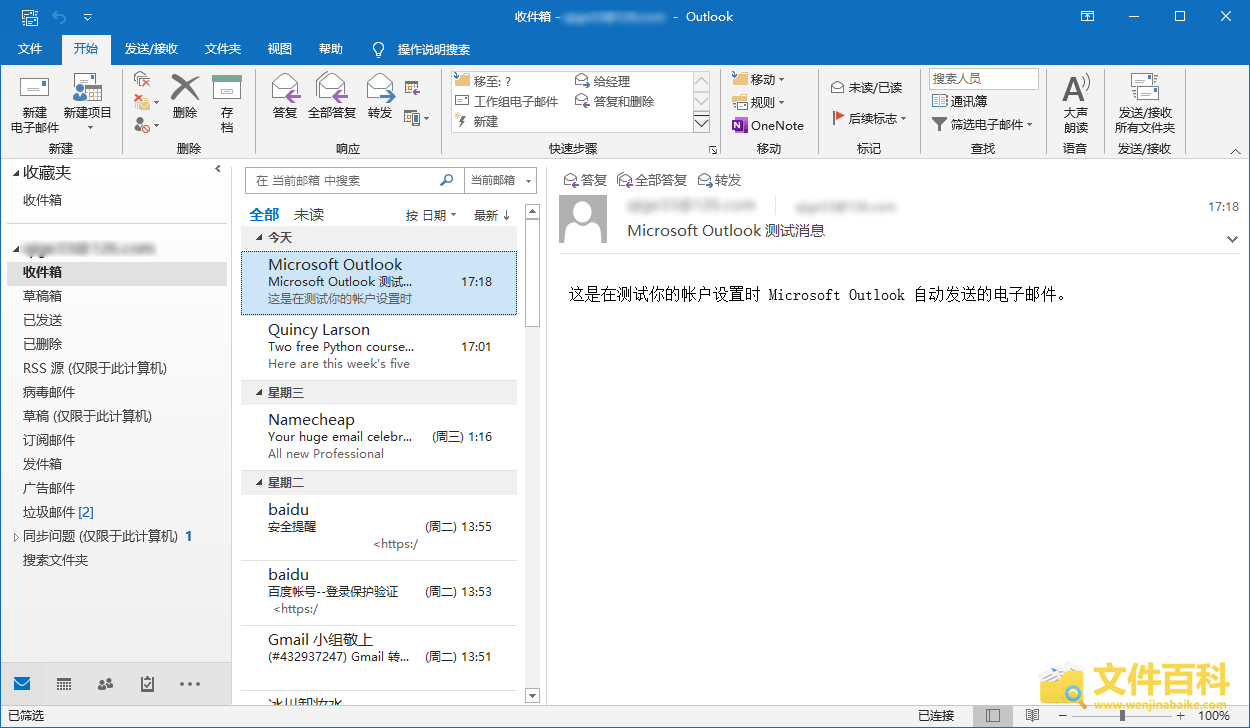Open the Filter Email (筛选电子邮件) dropdown
1250x728 pixels.
pyautogui.click(x=982, y=124)
